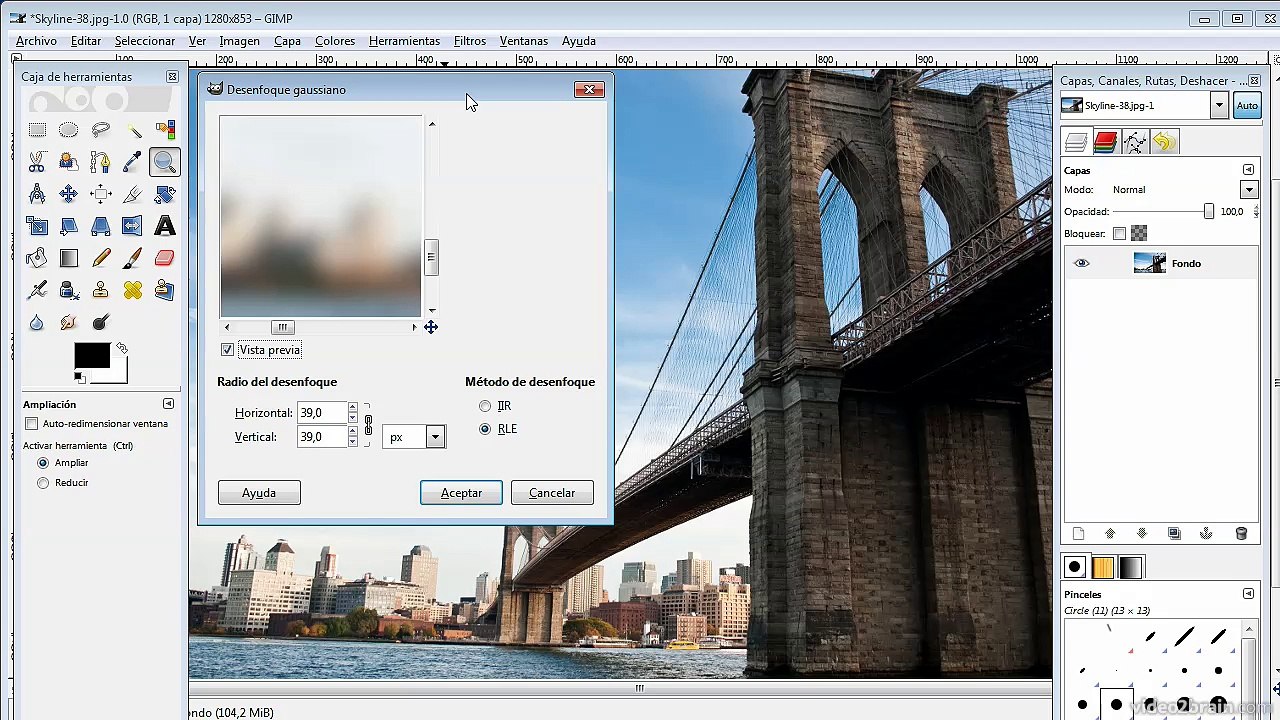Viewport: 1280px width, 720px height.
Task: Click Aceptar to apply the blur
Action: tap(461, 493)
